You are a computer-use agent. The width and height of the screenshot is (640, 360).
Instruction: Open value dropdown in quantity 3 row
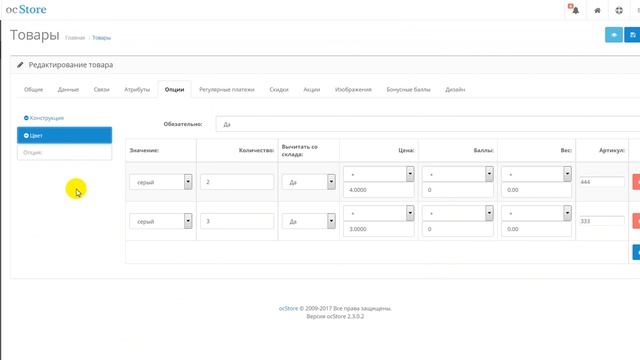161,221
